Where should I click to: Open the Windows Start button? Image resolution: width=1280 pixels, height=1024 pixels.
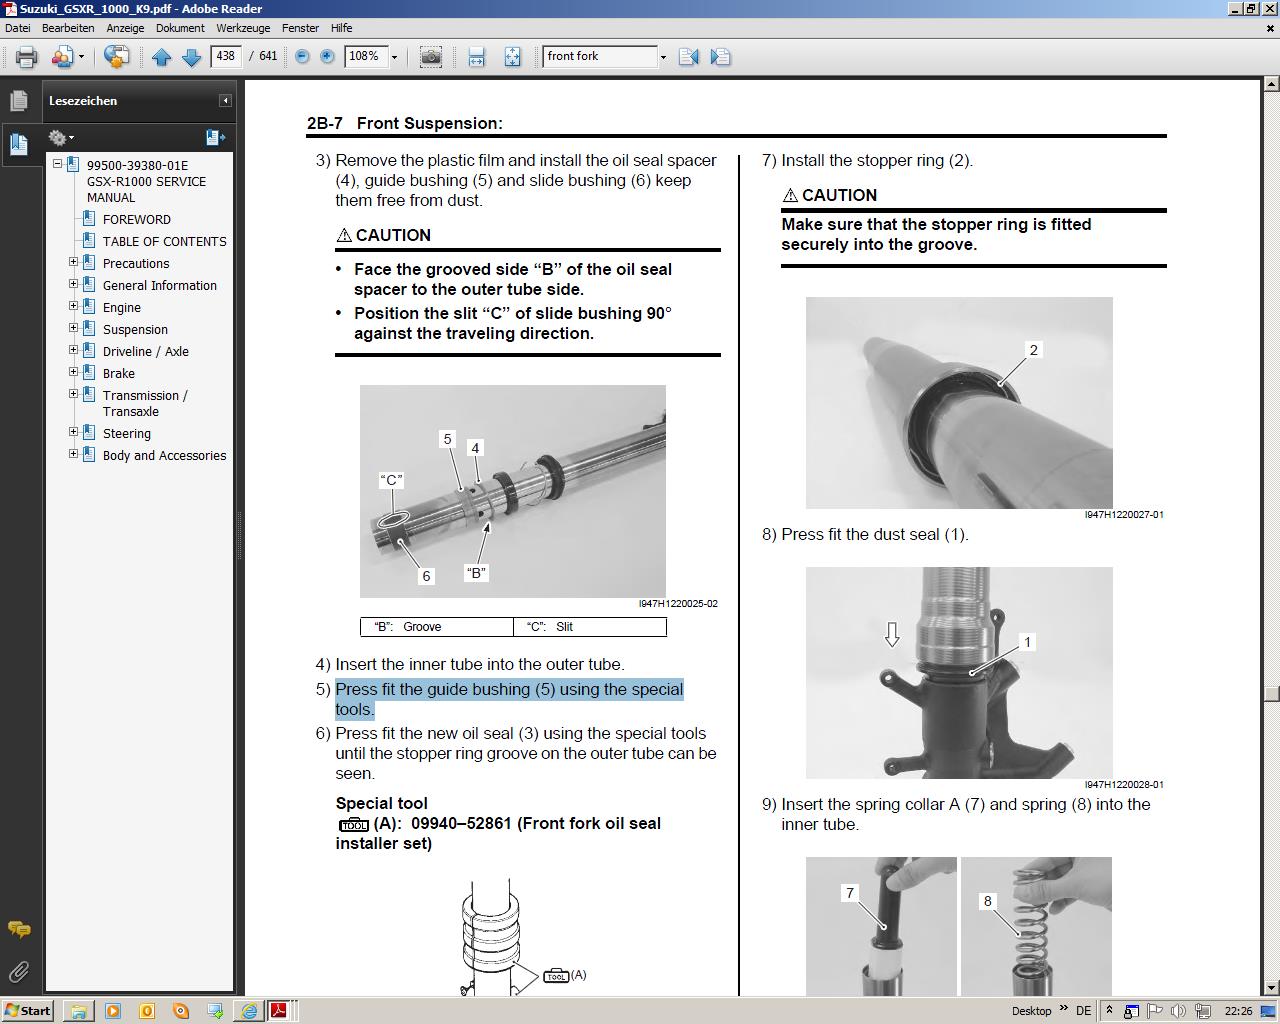coord(28,1010)
